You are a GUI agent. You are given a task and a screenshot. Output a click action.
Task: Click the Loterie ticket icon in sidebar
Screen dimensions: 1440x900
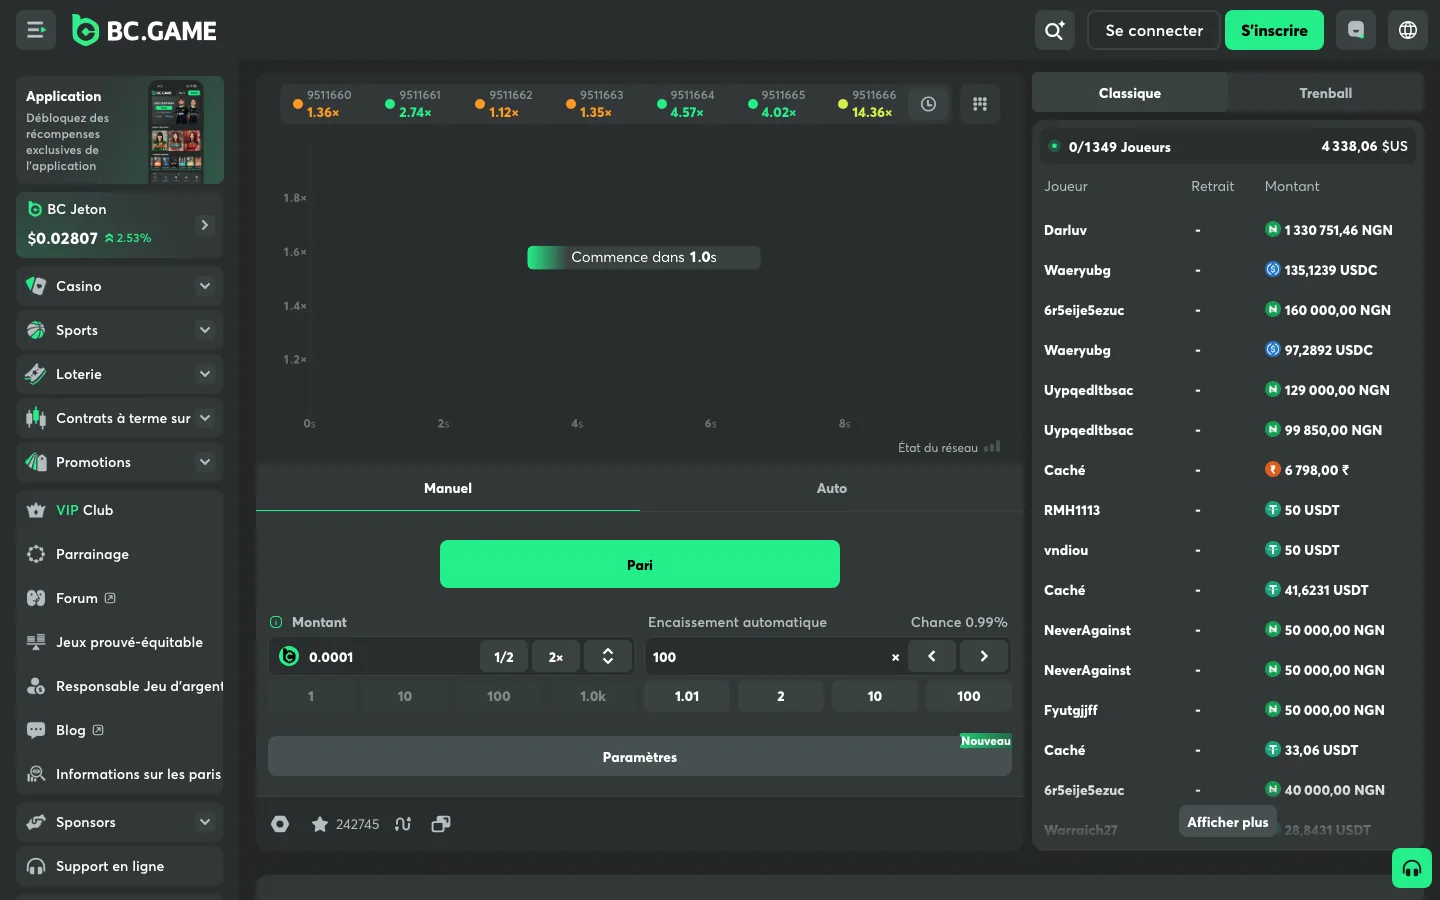36,374
